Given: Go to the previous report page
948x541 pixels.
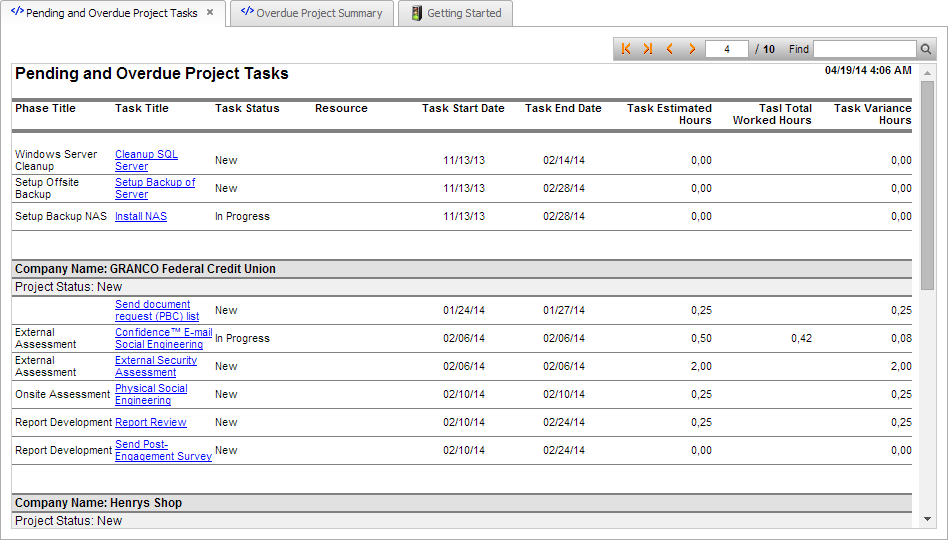Looking at the screenshot, I should [669, 49].
